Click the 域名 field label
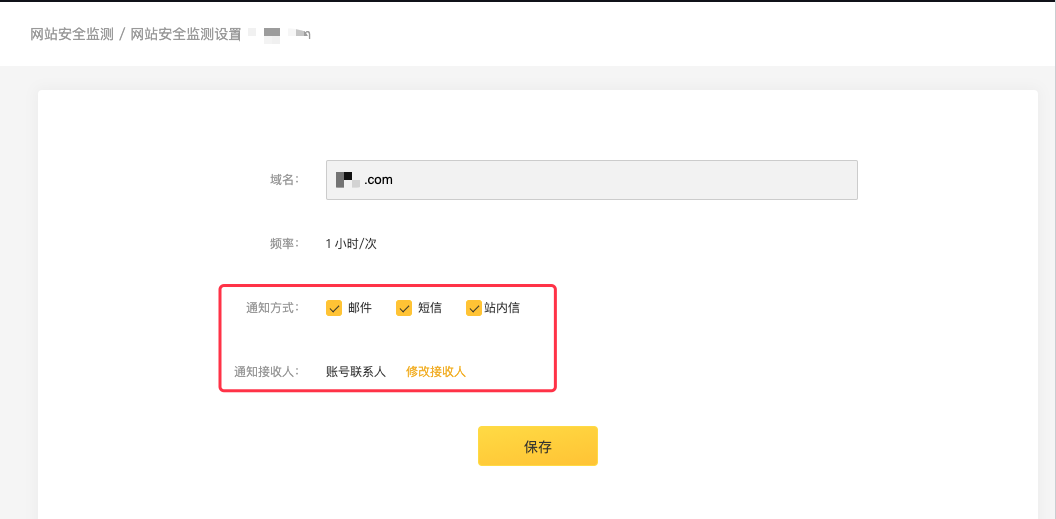 point(284,180)
